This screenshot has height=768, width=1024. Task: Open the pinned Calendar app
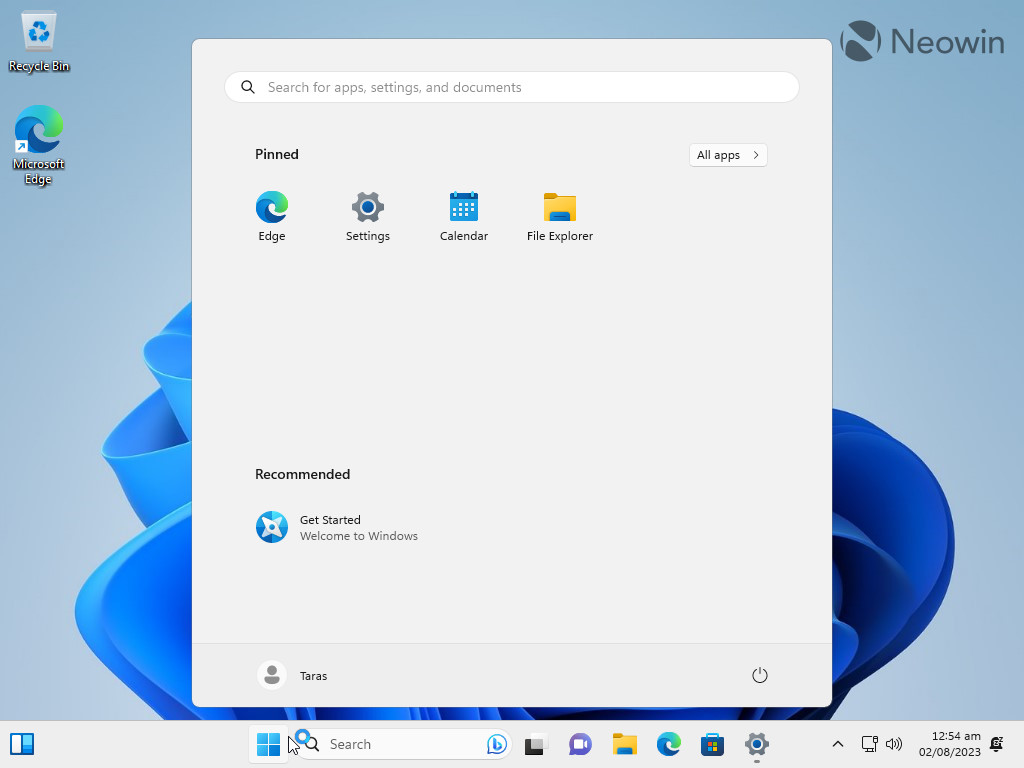coord(464,216)
